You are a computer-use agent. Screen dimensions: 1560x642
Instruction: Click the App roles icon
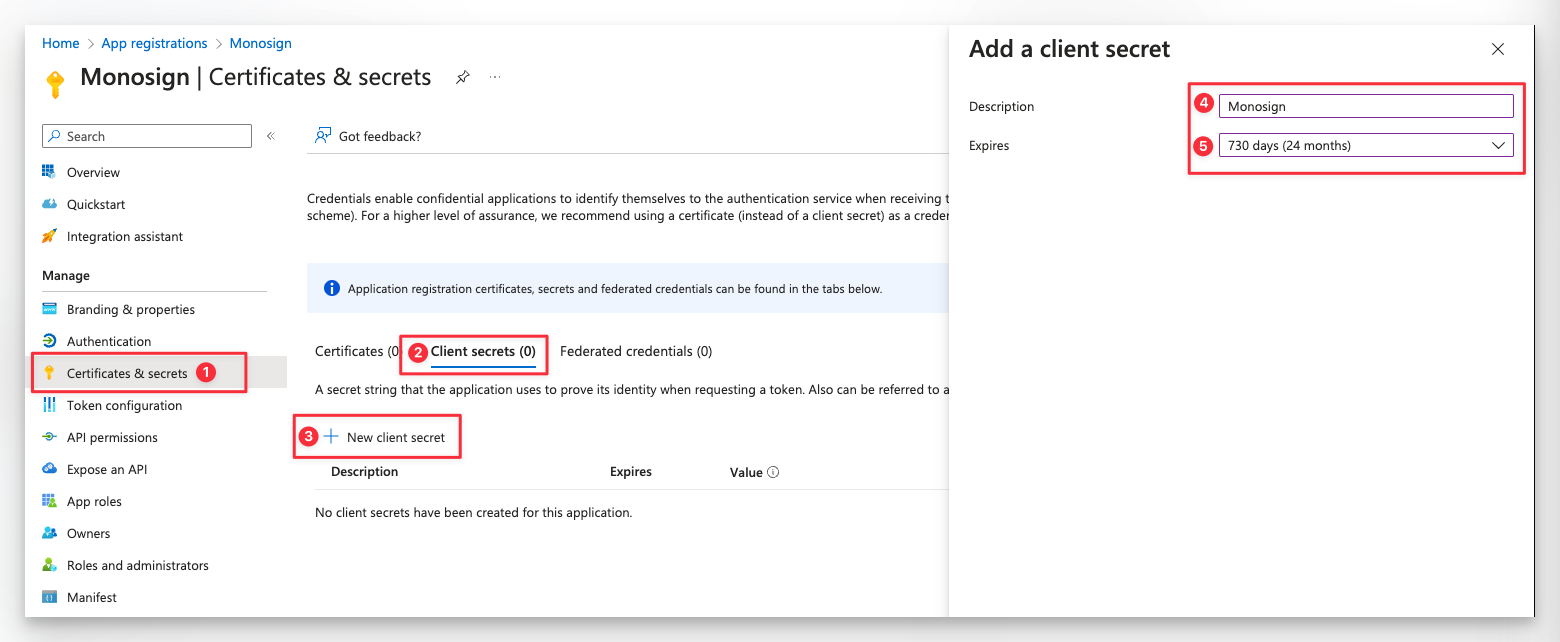(x=49, y=501)
